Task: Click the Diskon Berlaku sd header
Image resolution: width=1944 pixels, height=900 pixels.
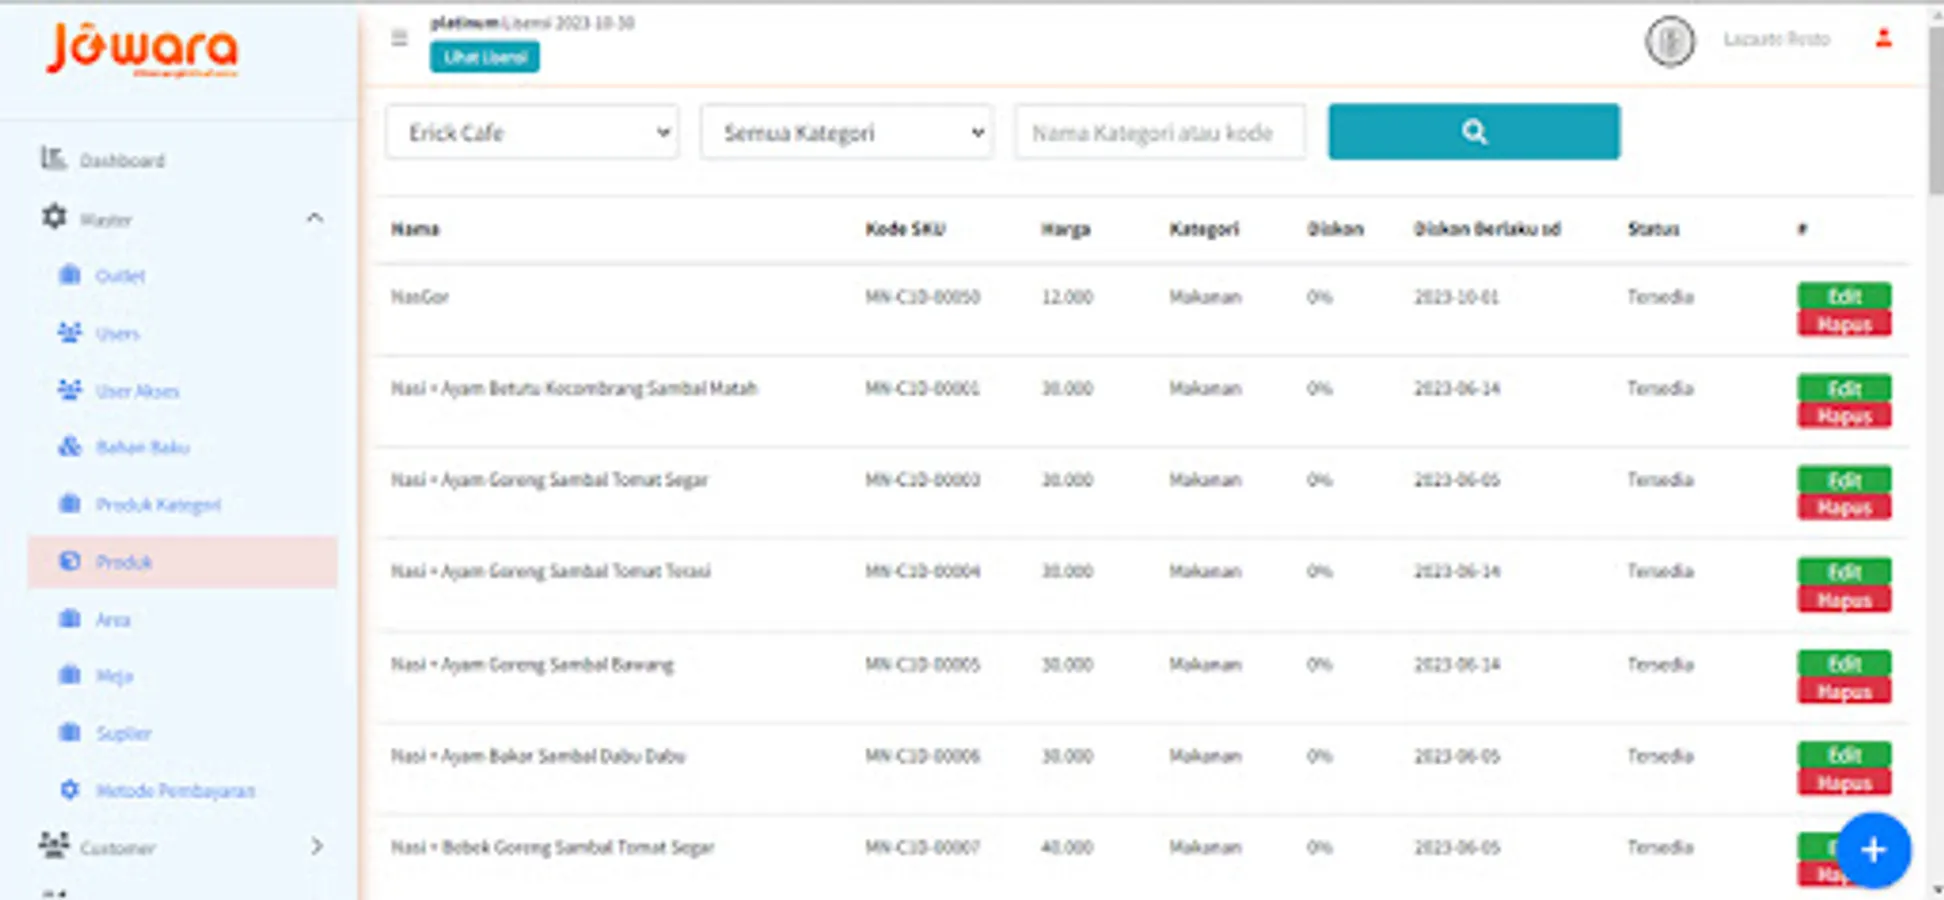Action: click(x=1487, y=229)
